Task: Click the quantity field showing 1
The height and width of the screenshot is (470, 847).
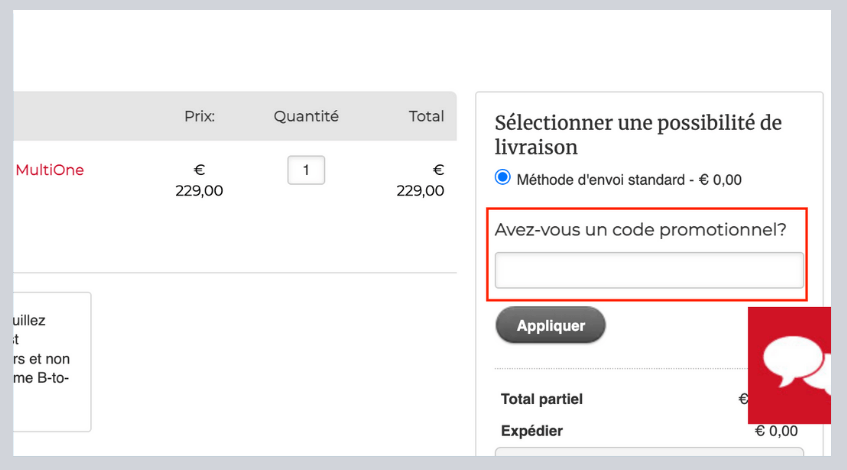Action: click(306, 171)
